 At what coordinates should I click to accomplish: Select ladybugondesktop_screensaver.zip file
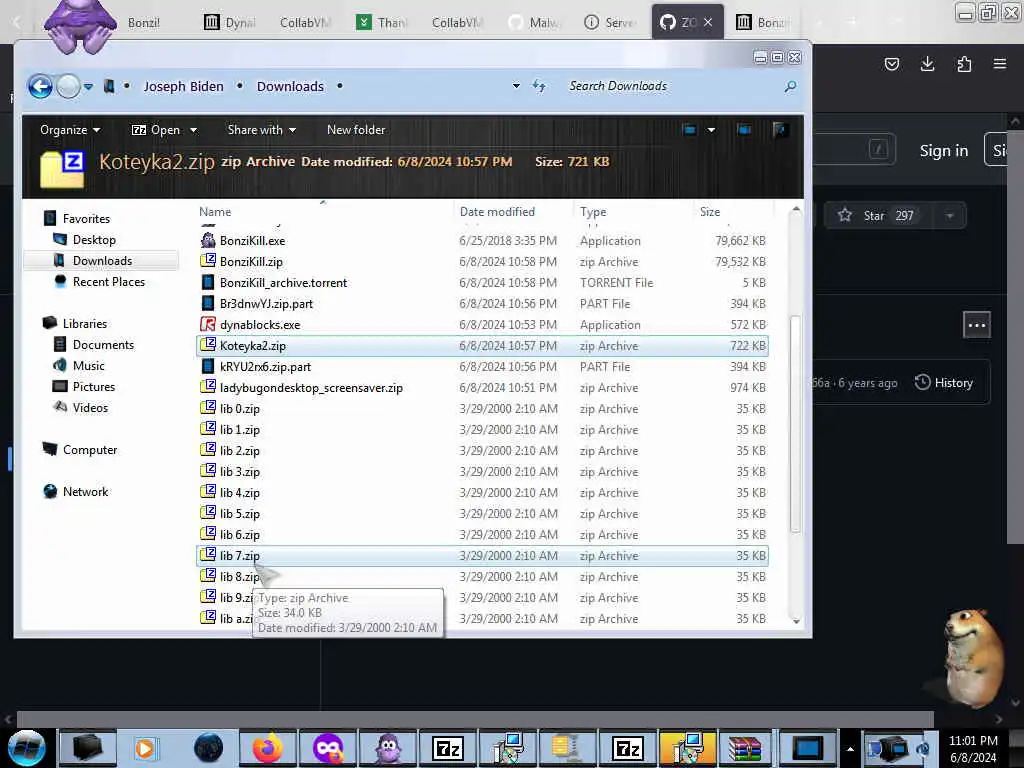coord(312,387)
